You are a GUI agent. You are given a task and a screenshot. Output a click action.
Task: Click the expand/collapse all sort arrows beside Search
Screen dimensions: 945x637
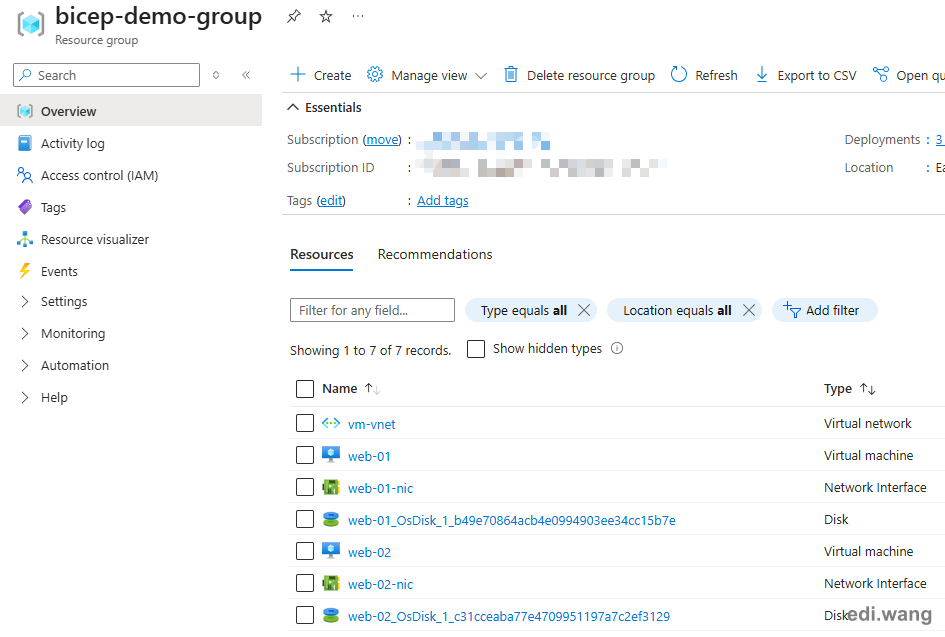[x=216, y=75]
